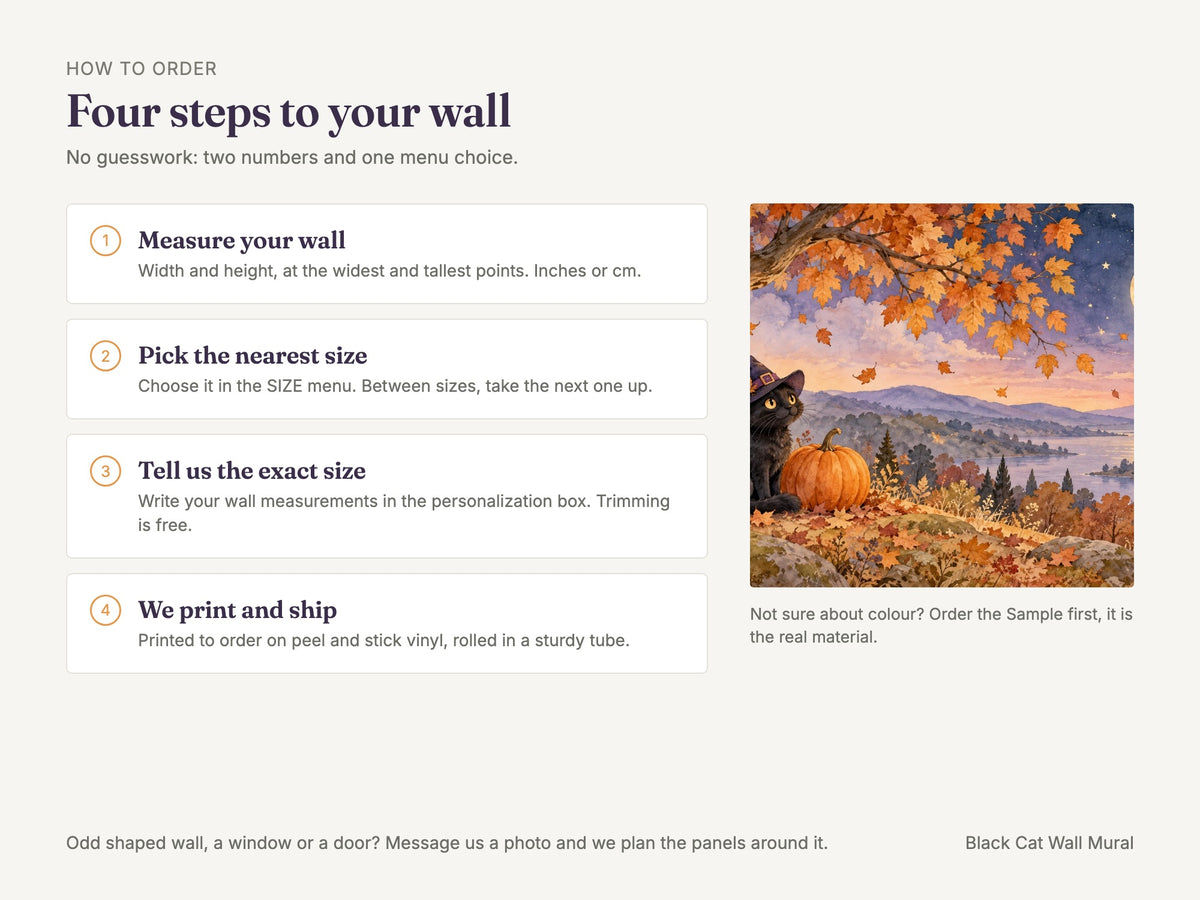Image resolution: width=1200 pixels, height=900 pixels.
Task: Click the No guesswork subtitle text
Action: coord(292,158)
